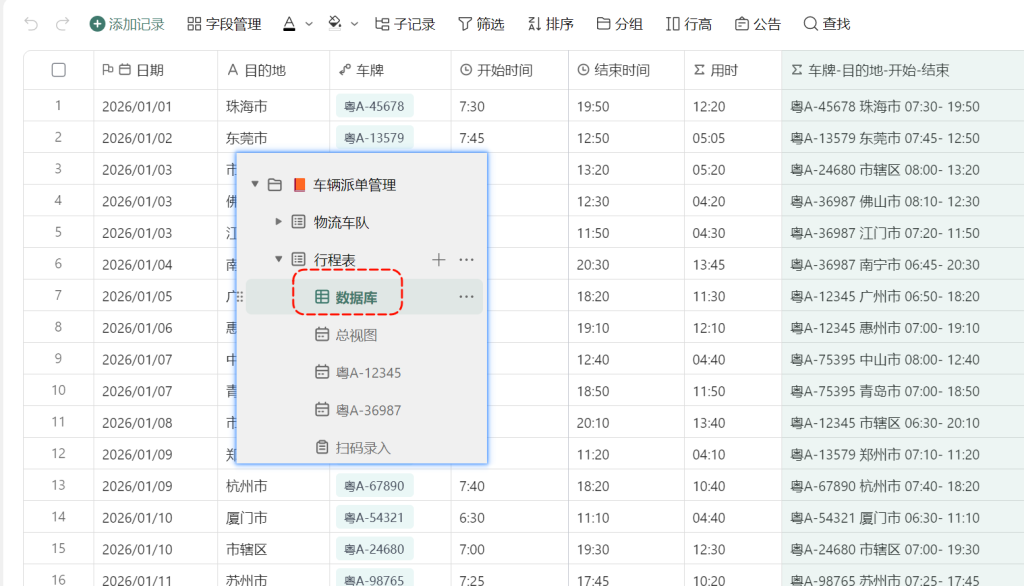Select the 开始时间 column header

(x=510, y=70)
